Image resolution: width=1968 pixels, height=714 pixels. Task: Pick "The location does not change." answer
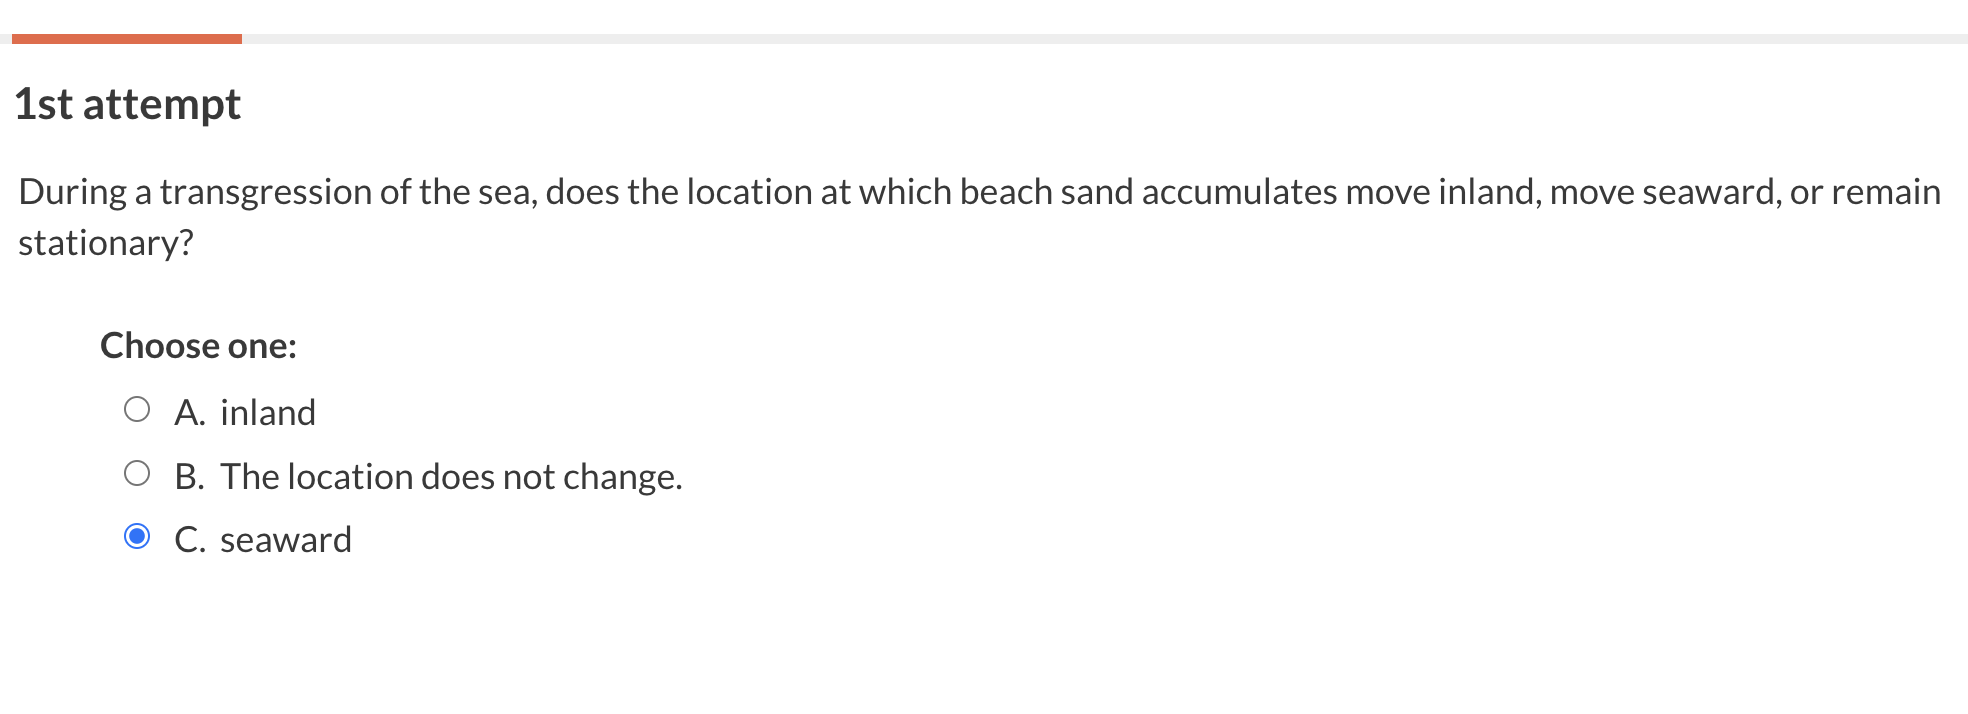(452, 476)
